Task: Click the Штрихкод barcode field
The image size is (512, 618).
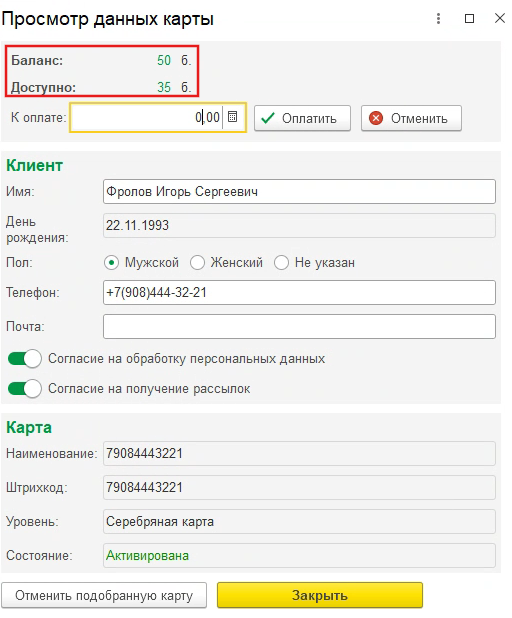Action: tap(299, 488)
